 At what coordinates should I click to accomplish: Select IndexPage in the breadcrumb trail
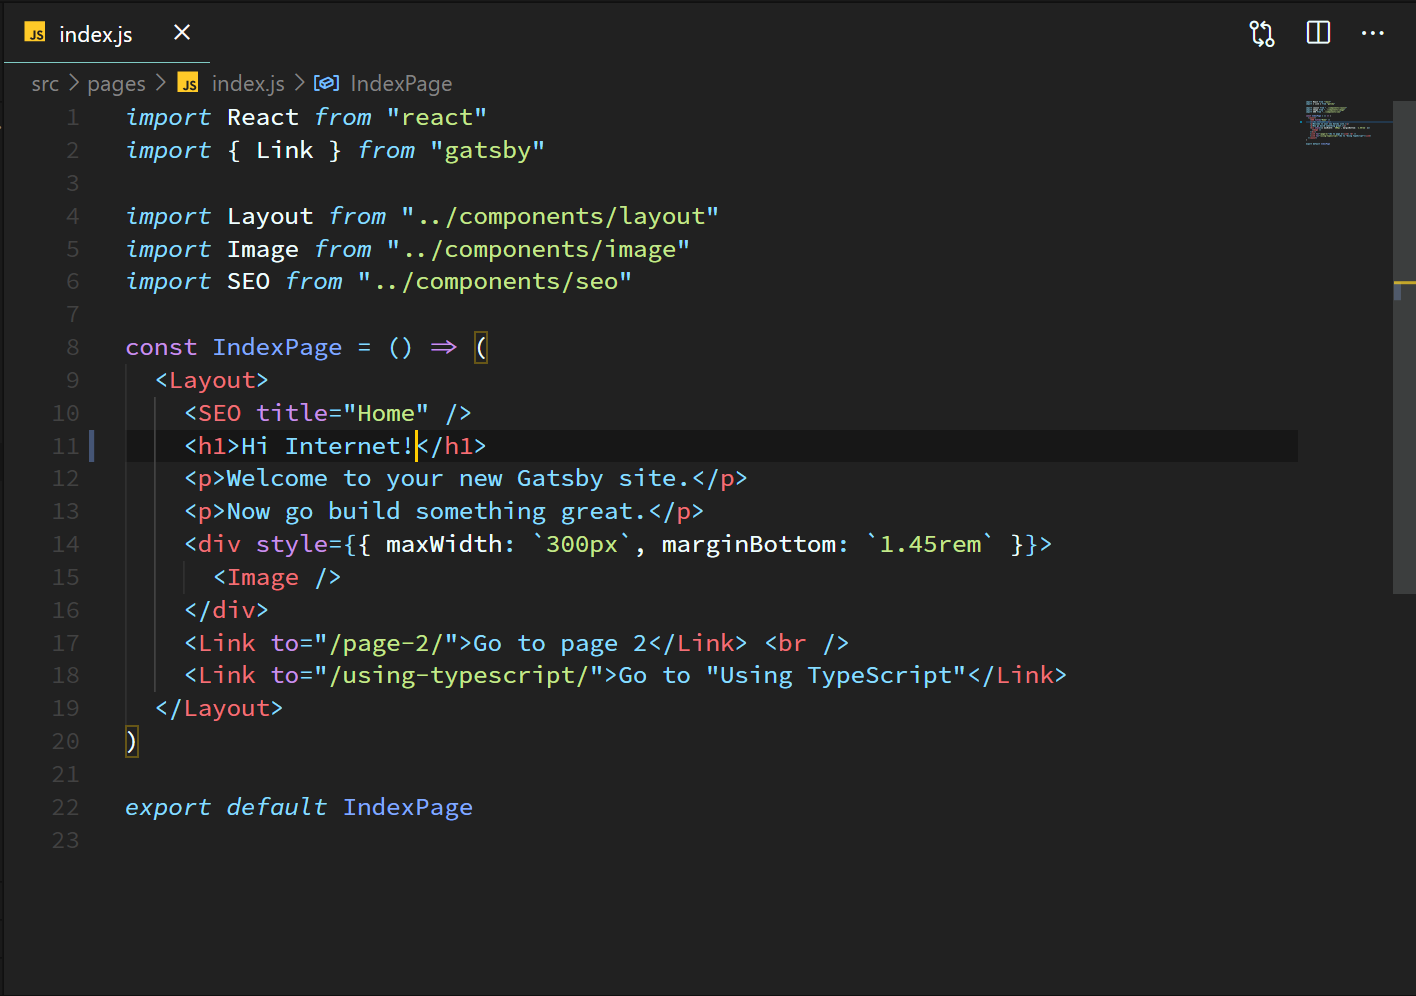(x=400, y=83)
